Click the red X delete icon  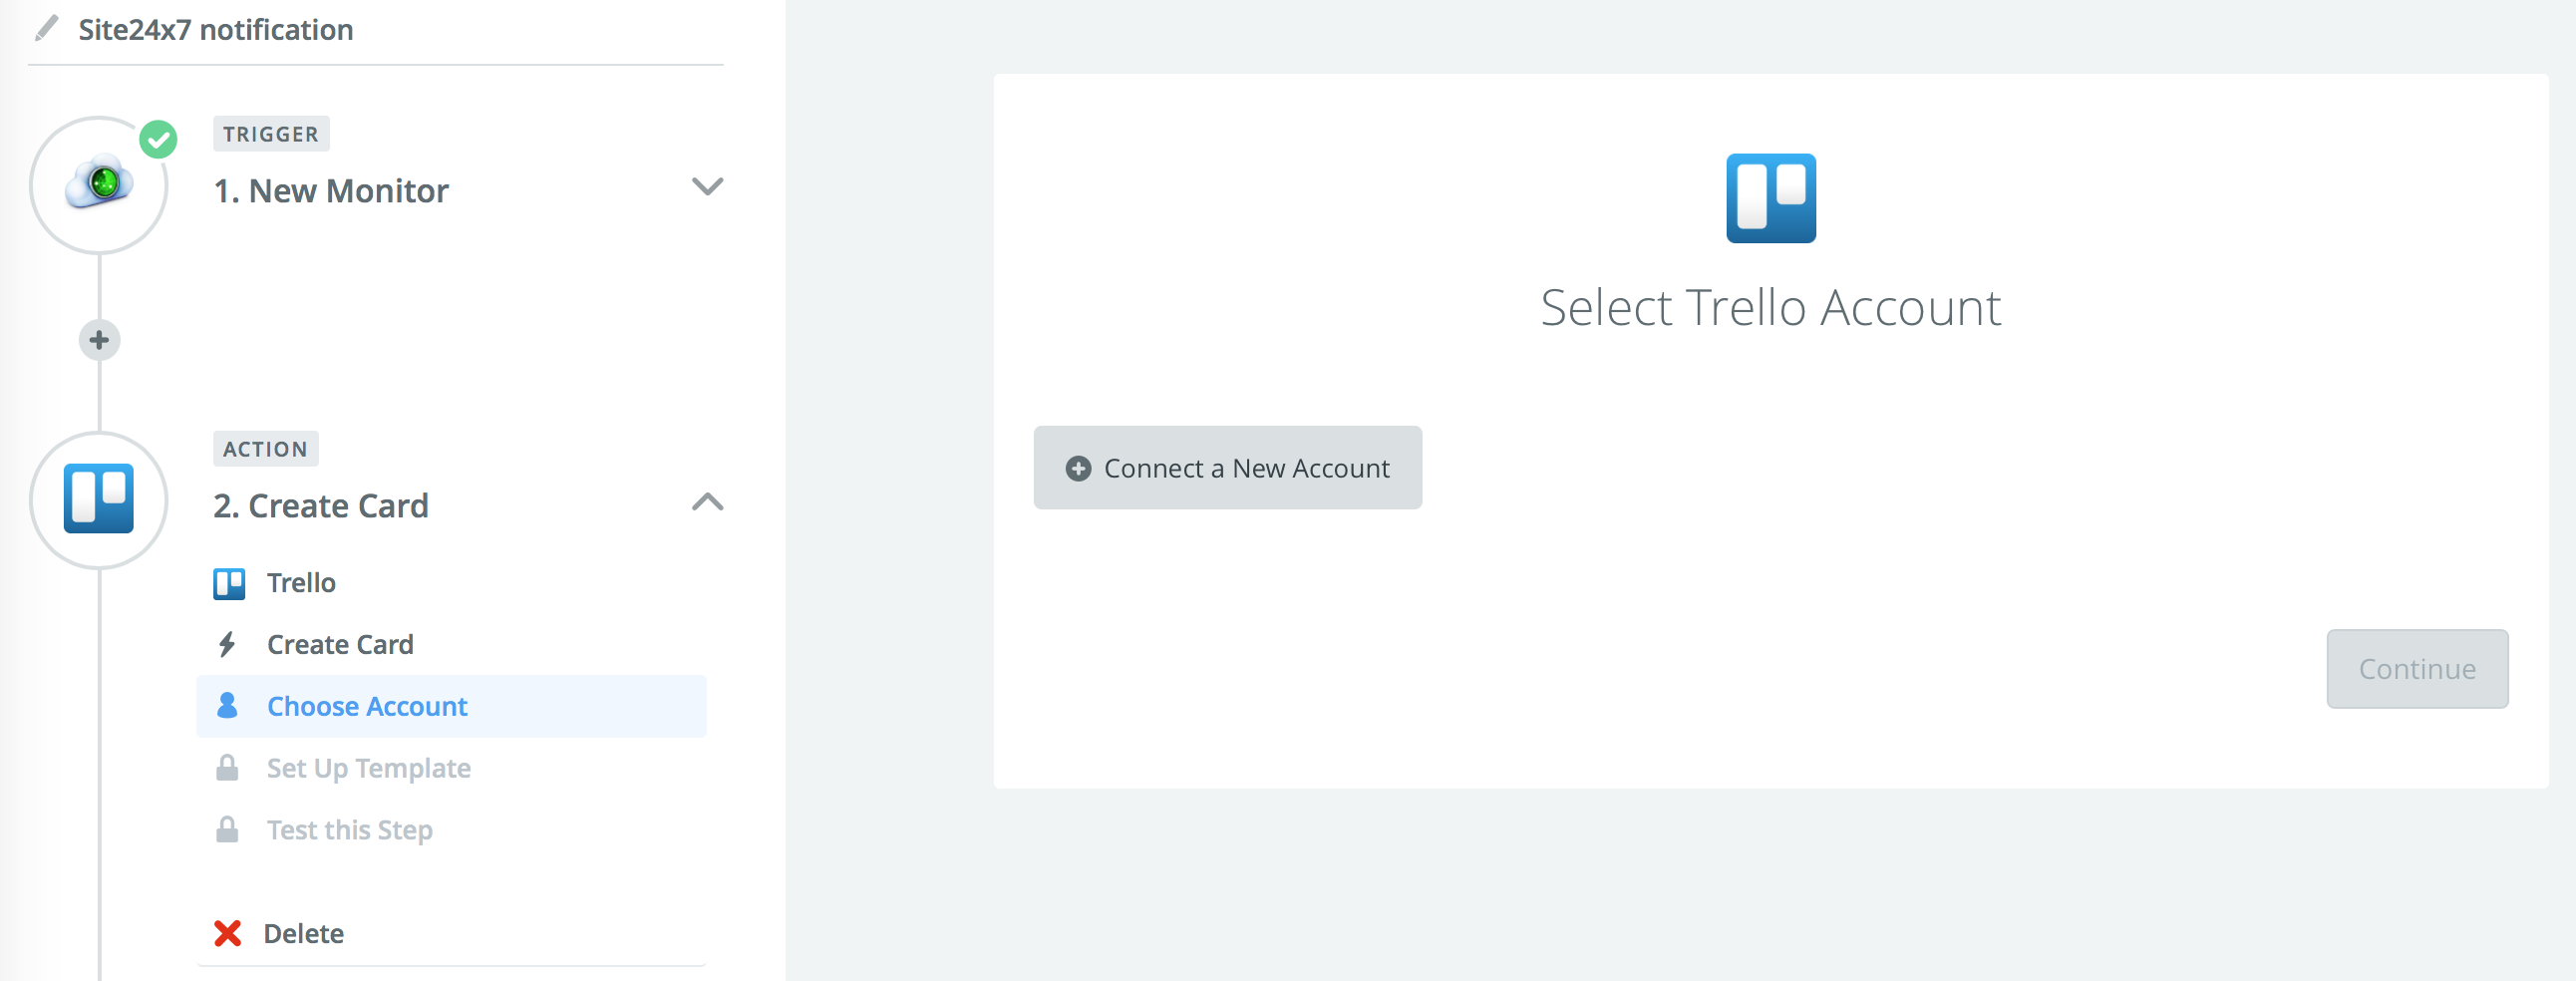point(227,933)
